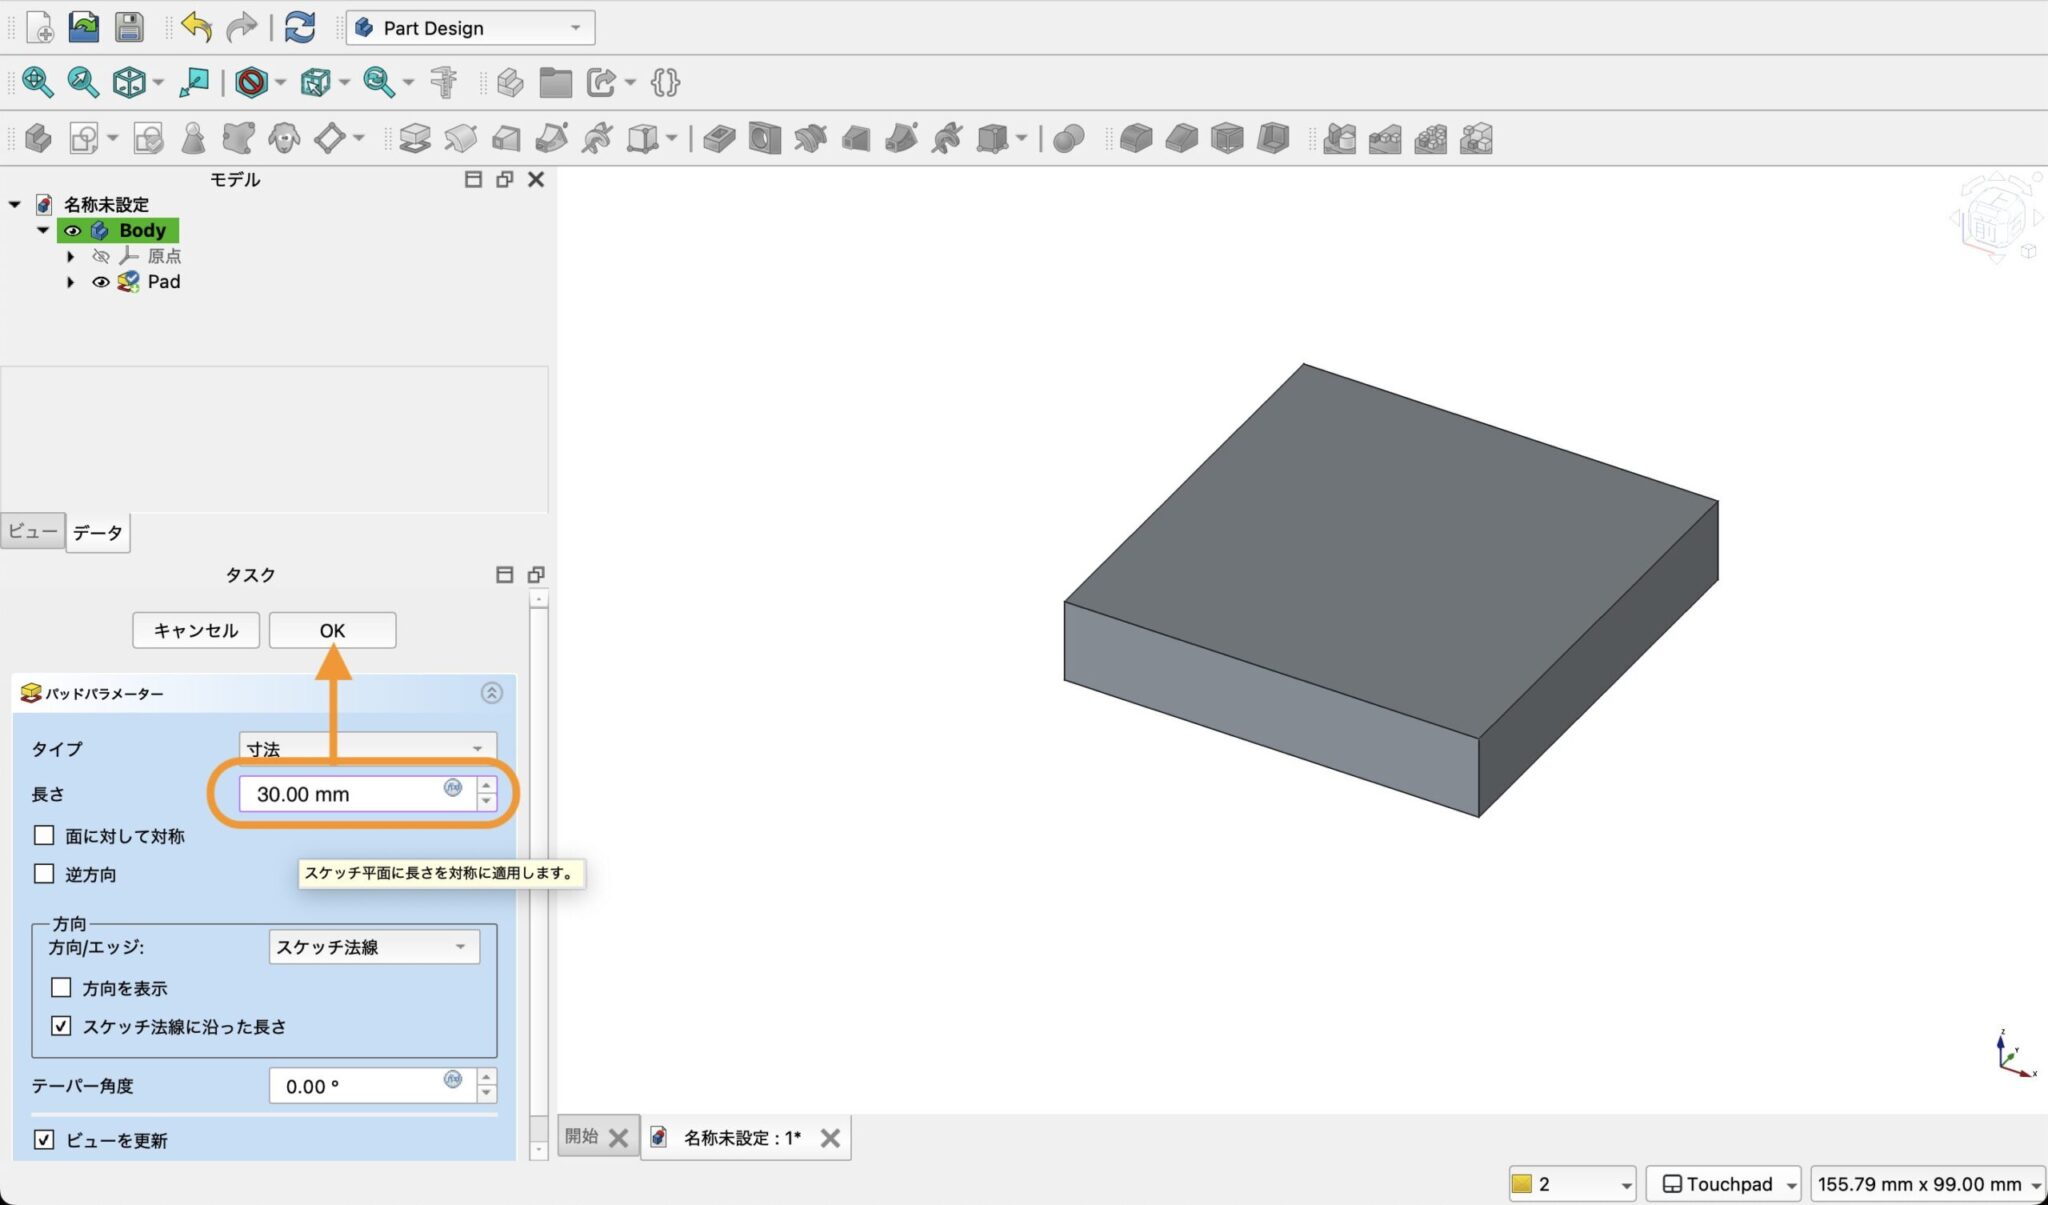Click the Pad tool icon
The width and height of the screenshot is (2048, 1205).
[x=415, y=138]
